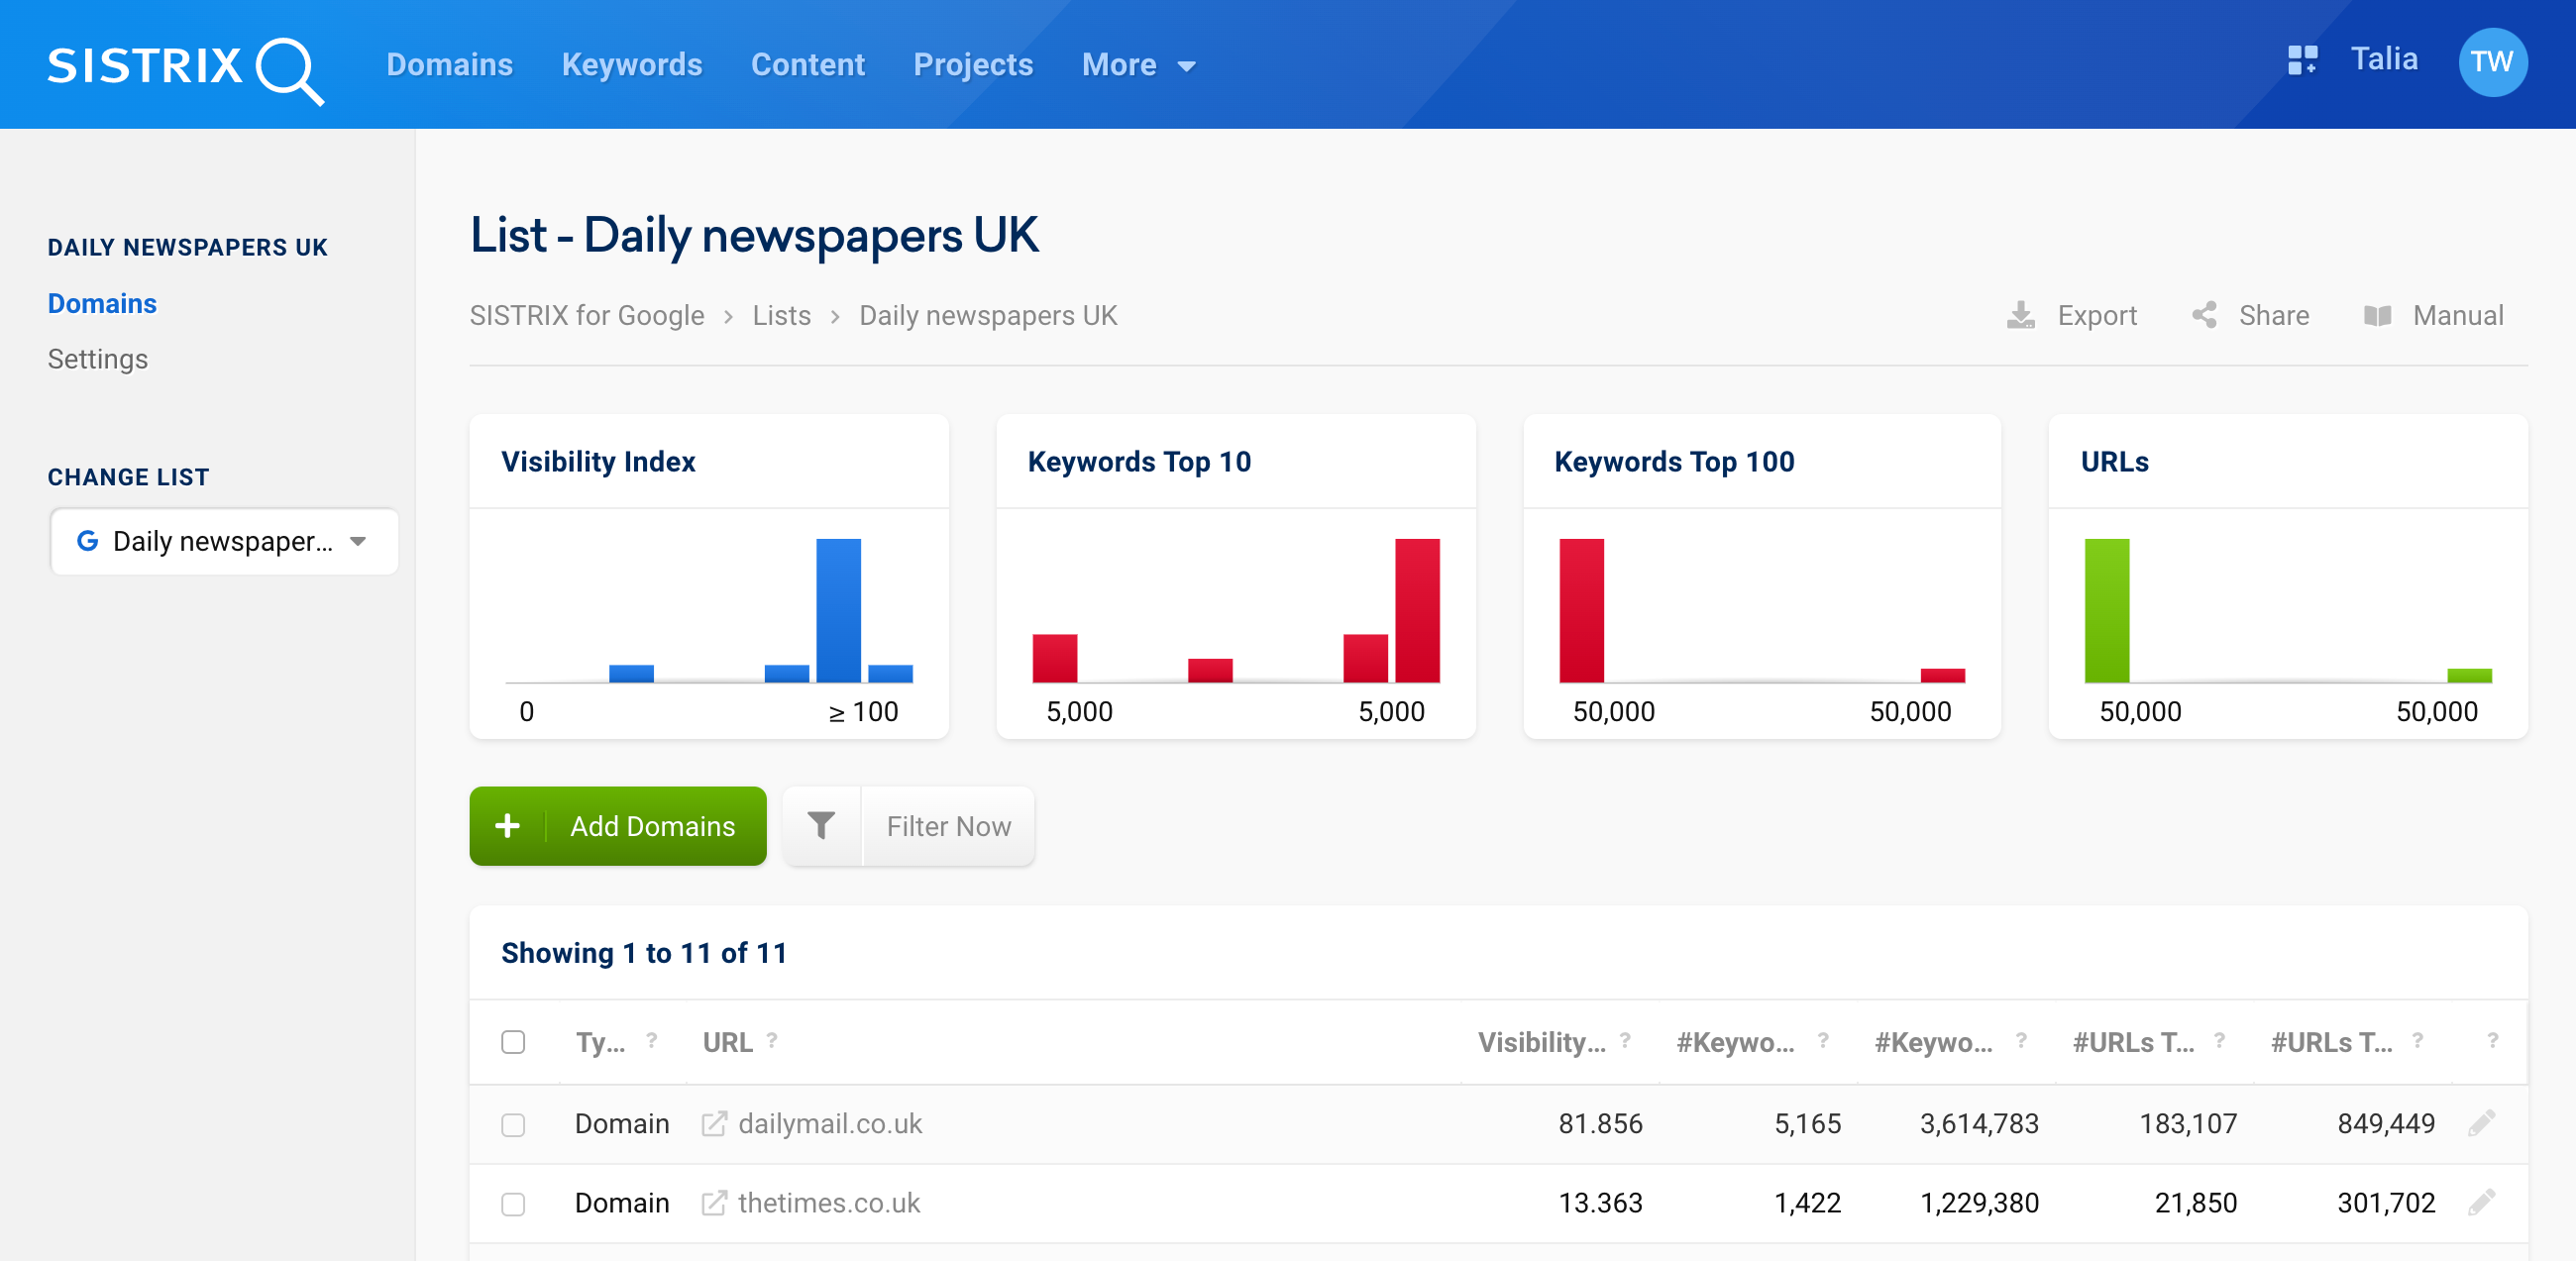
Task: Click help icon beside second #Keywo... column
Action: 2021,1040
